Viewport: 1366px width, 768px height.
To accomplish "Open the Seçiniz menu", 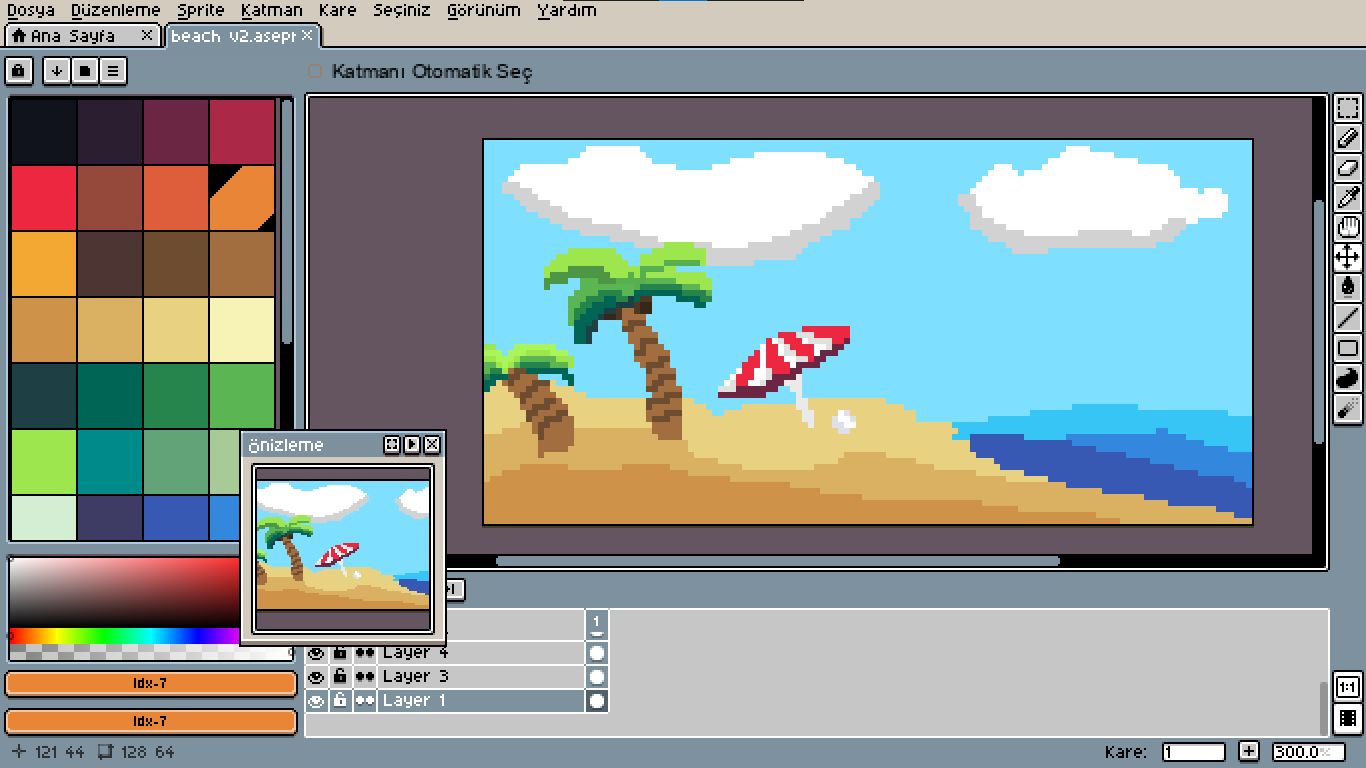I will [x=402, y=10].
